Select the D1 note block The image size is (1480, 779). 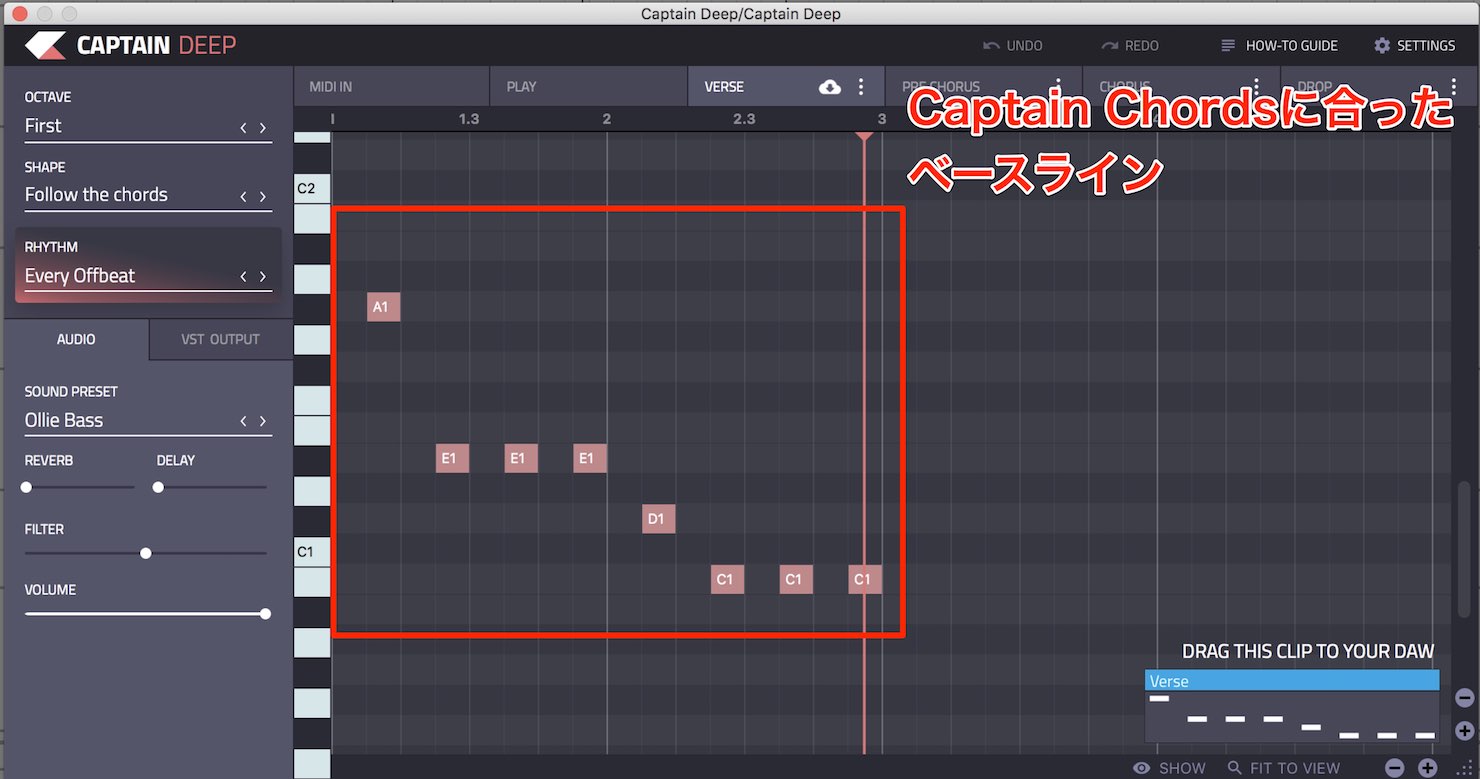point(659,519)
